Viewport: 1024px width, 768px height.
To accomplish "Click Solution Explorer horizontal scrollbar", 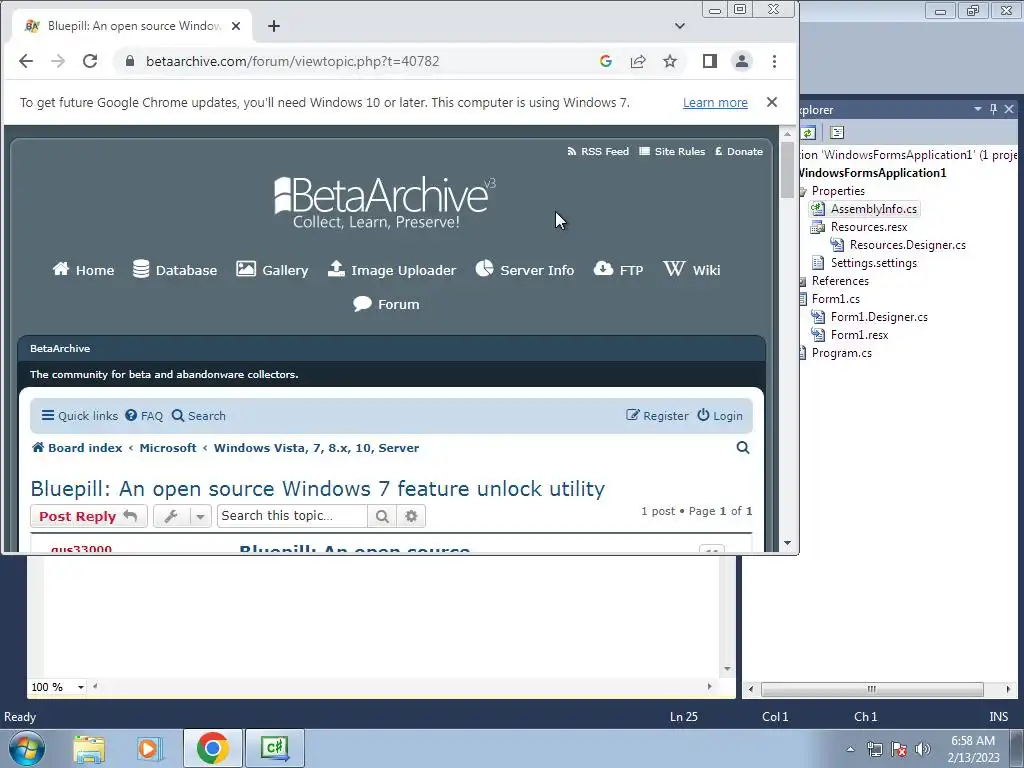I will coord(872,689).
